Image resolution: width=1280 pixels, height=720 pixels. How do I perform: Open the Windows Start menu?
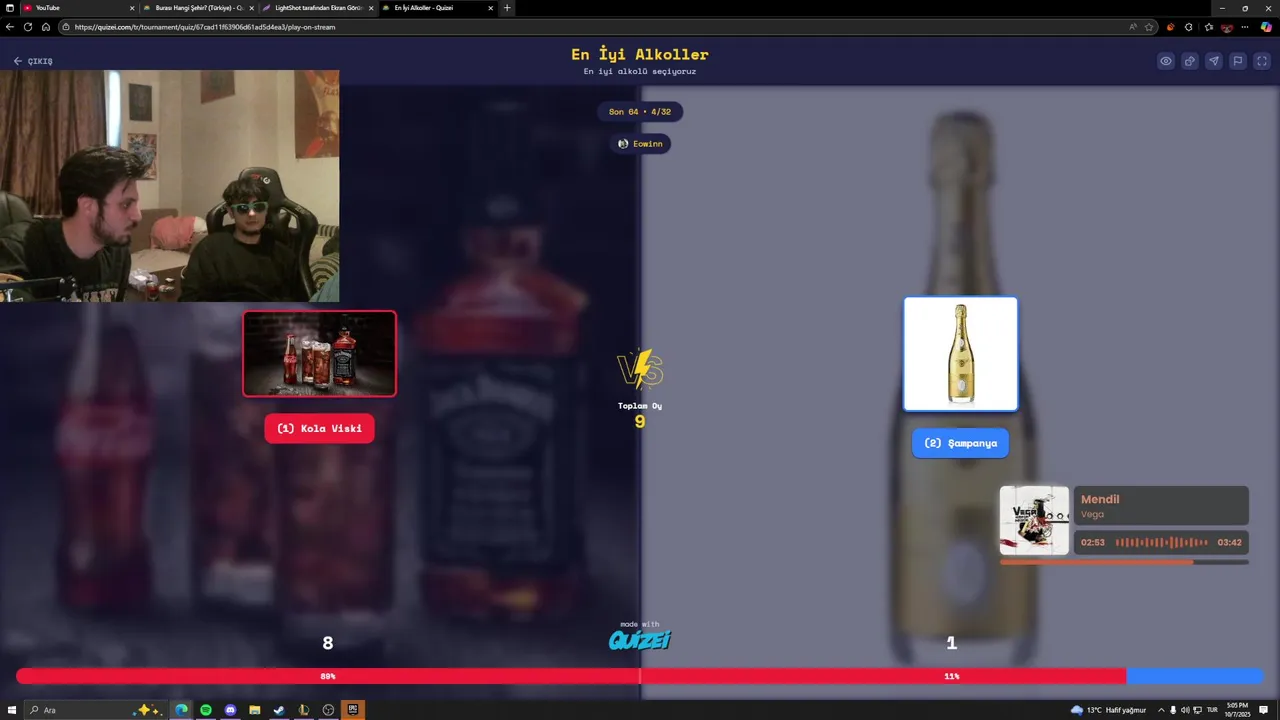coord(12,710)
